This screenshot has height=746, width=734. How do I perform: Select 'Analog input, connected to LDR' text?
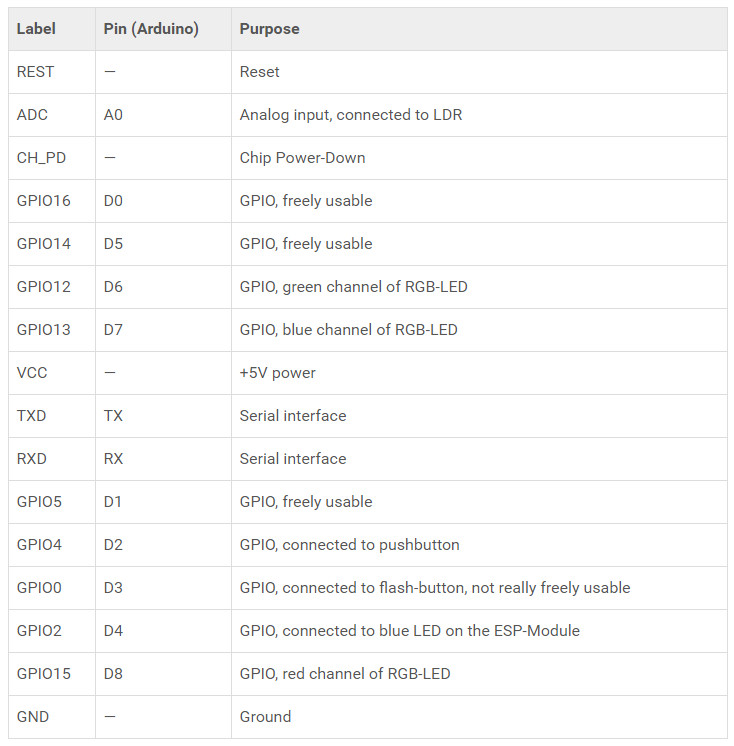[351, 115]
